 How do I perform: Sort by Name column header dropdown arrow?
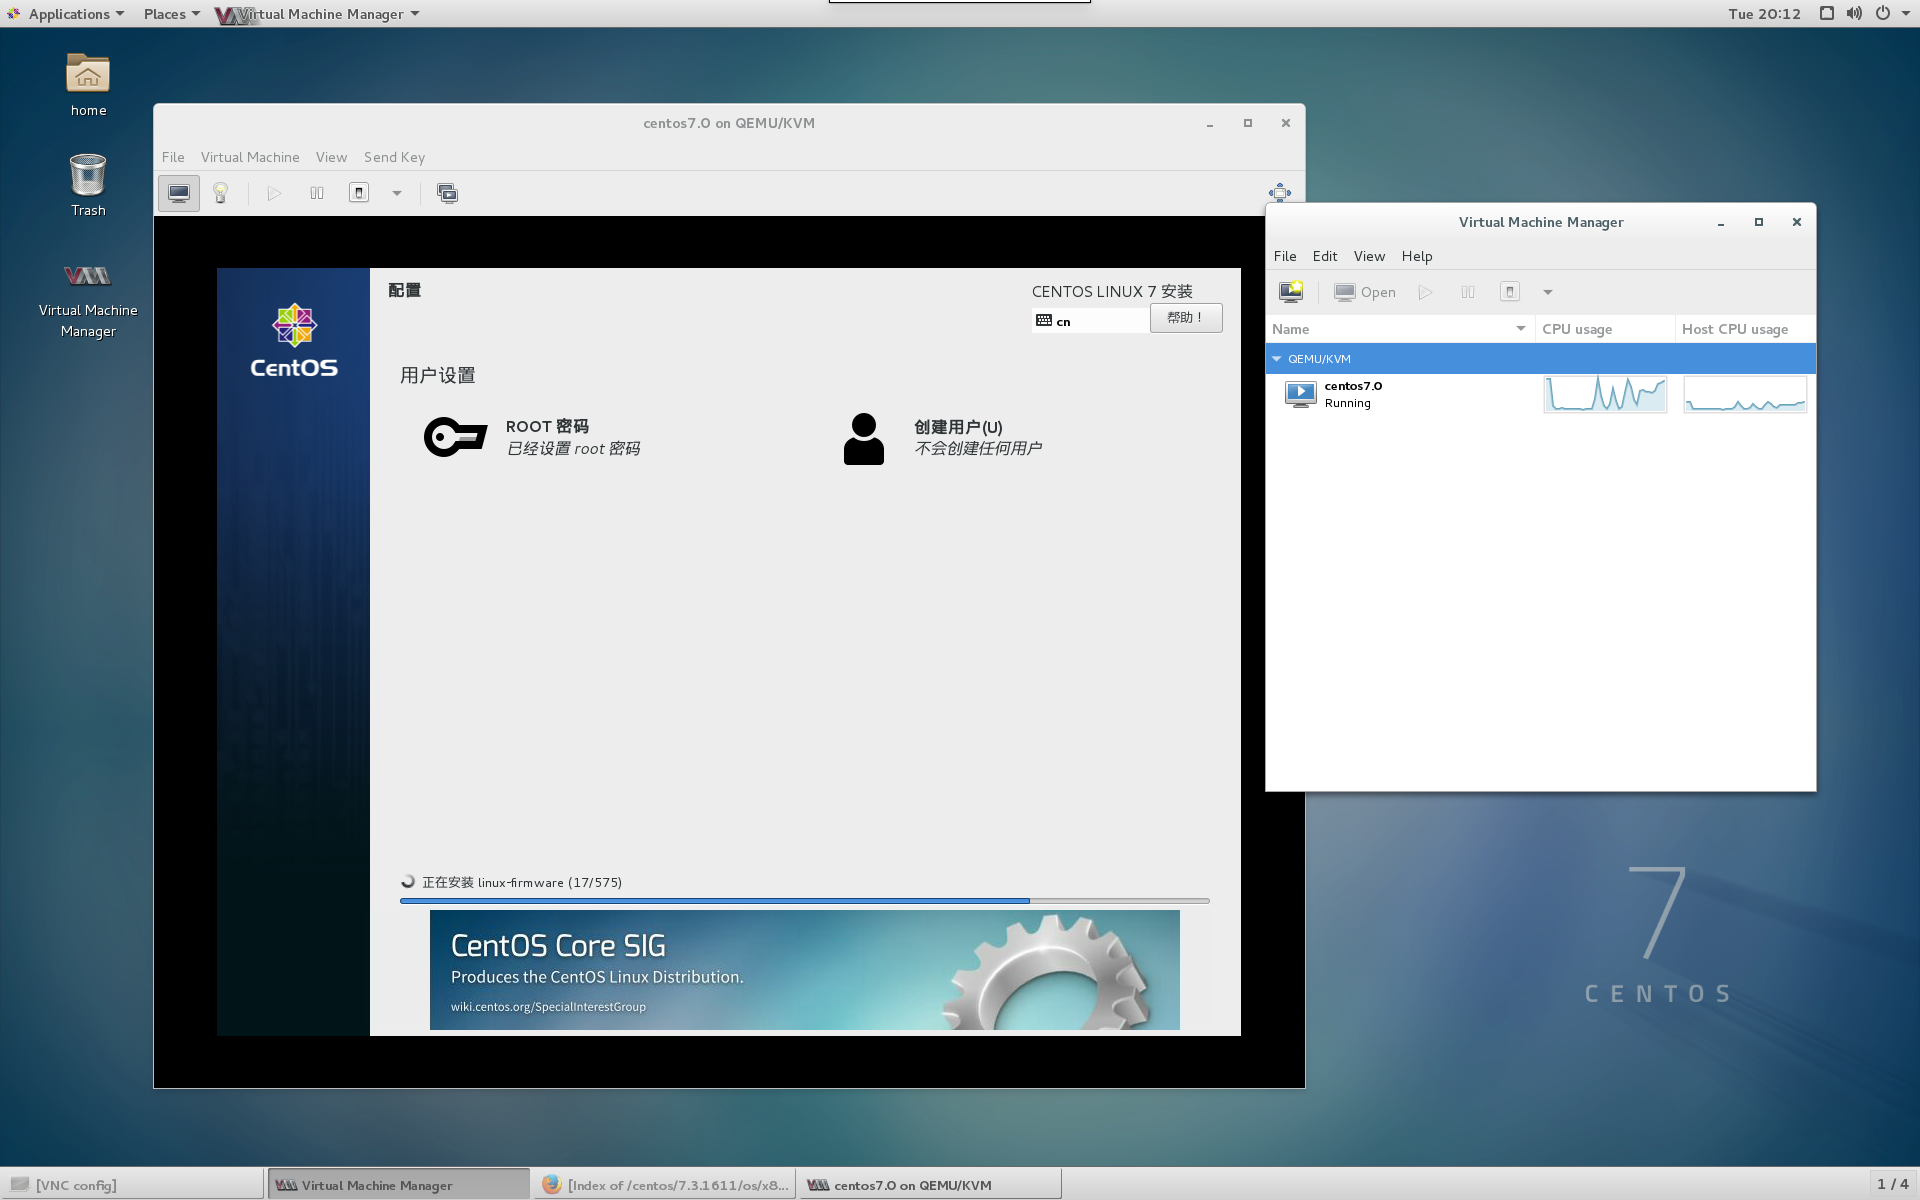[1521, 329]
